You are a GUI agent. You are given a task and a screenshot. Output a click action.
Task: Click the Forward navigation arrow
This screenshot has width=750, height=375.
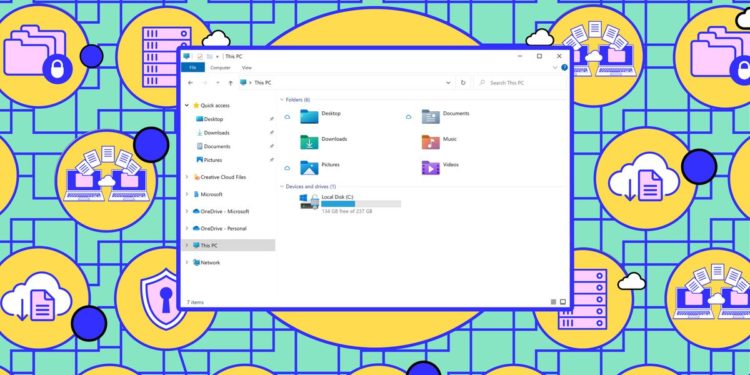point(205,83)
